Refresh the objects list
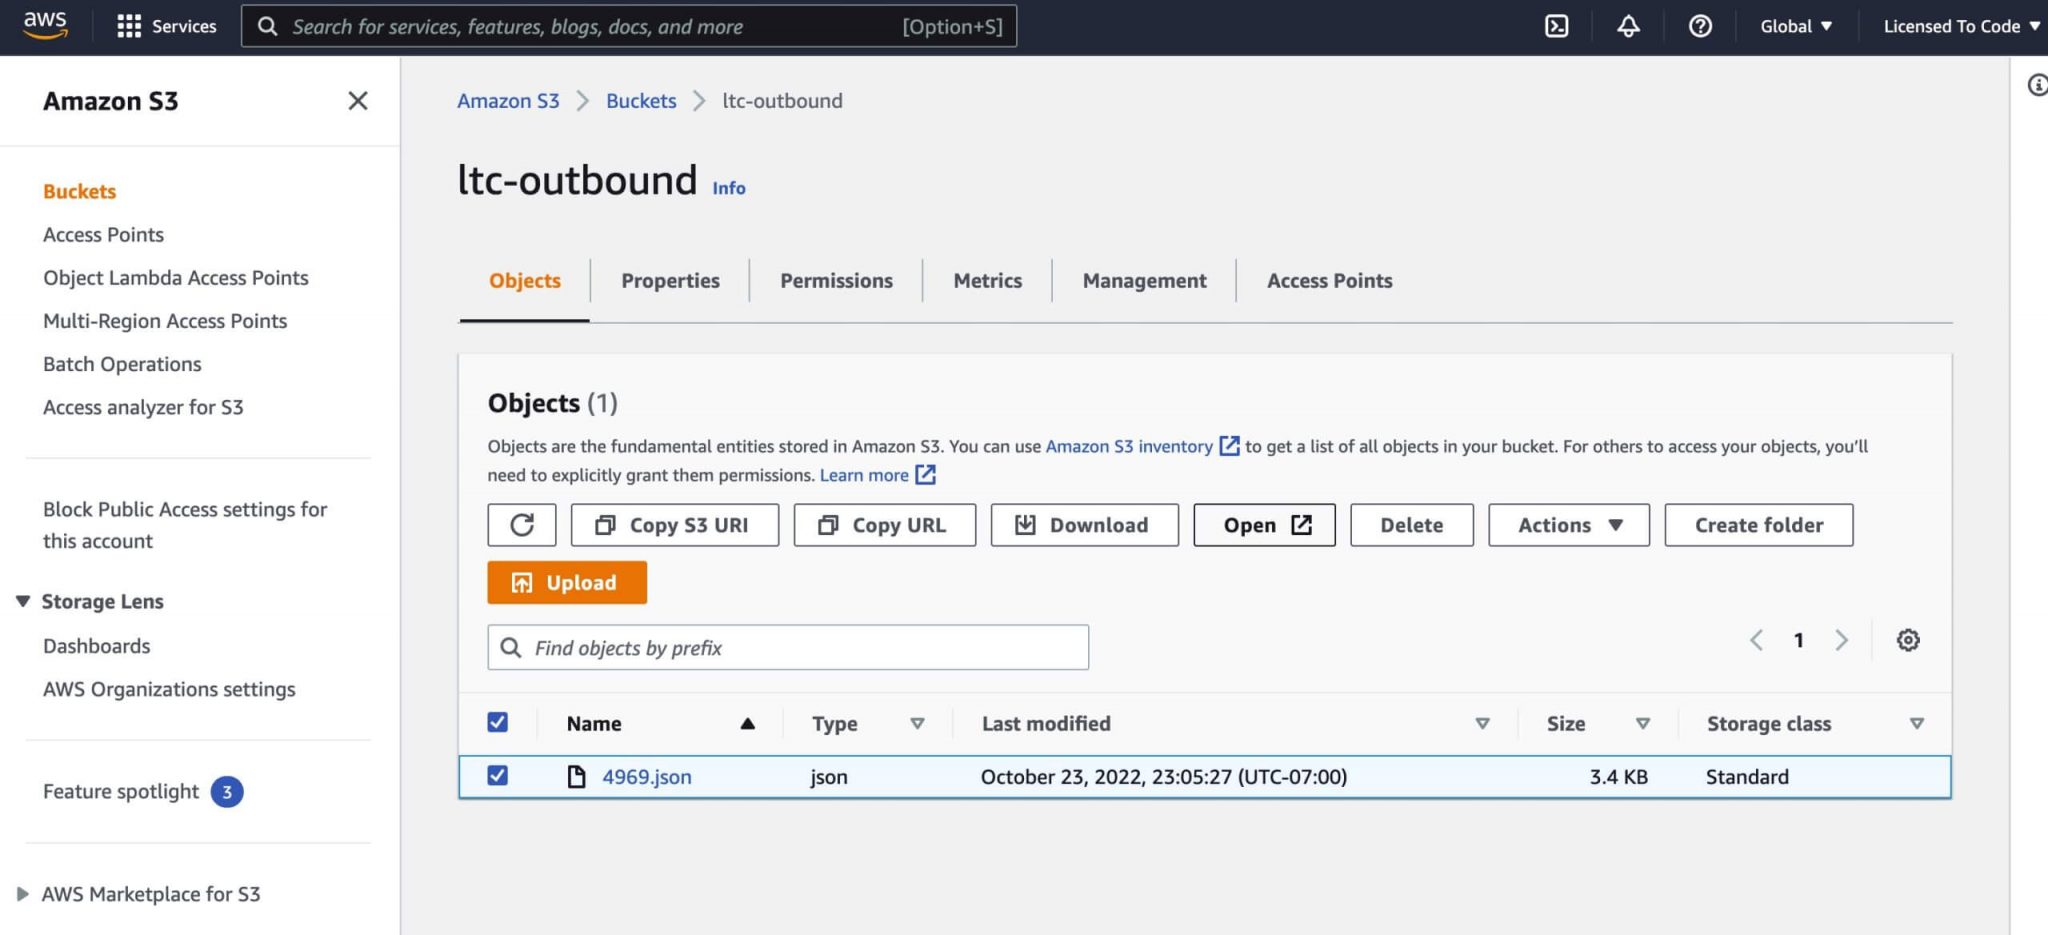 click(x=521, y=524)
